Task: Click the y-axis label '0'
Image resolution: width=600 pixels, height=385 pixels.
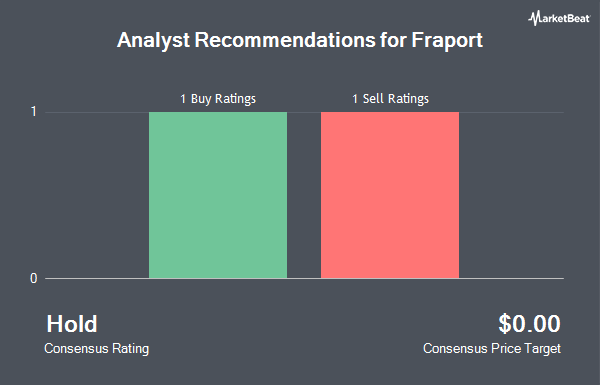Action: pos(34,278)
